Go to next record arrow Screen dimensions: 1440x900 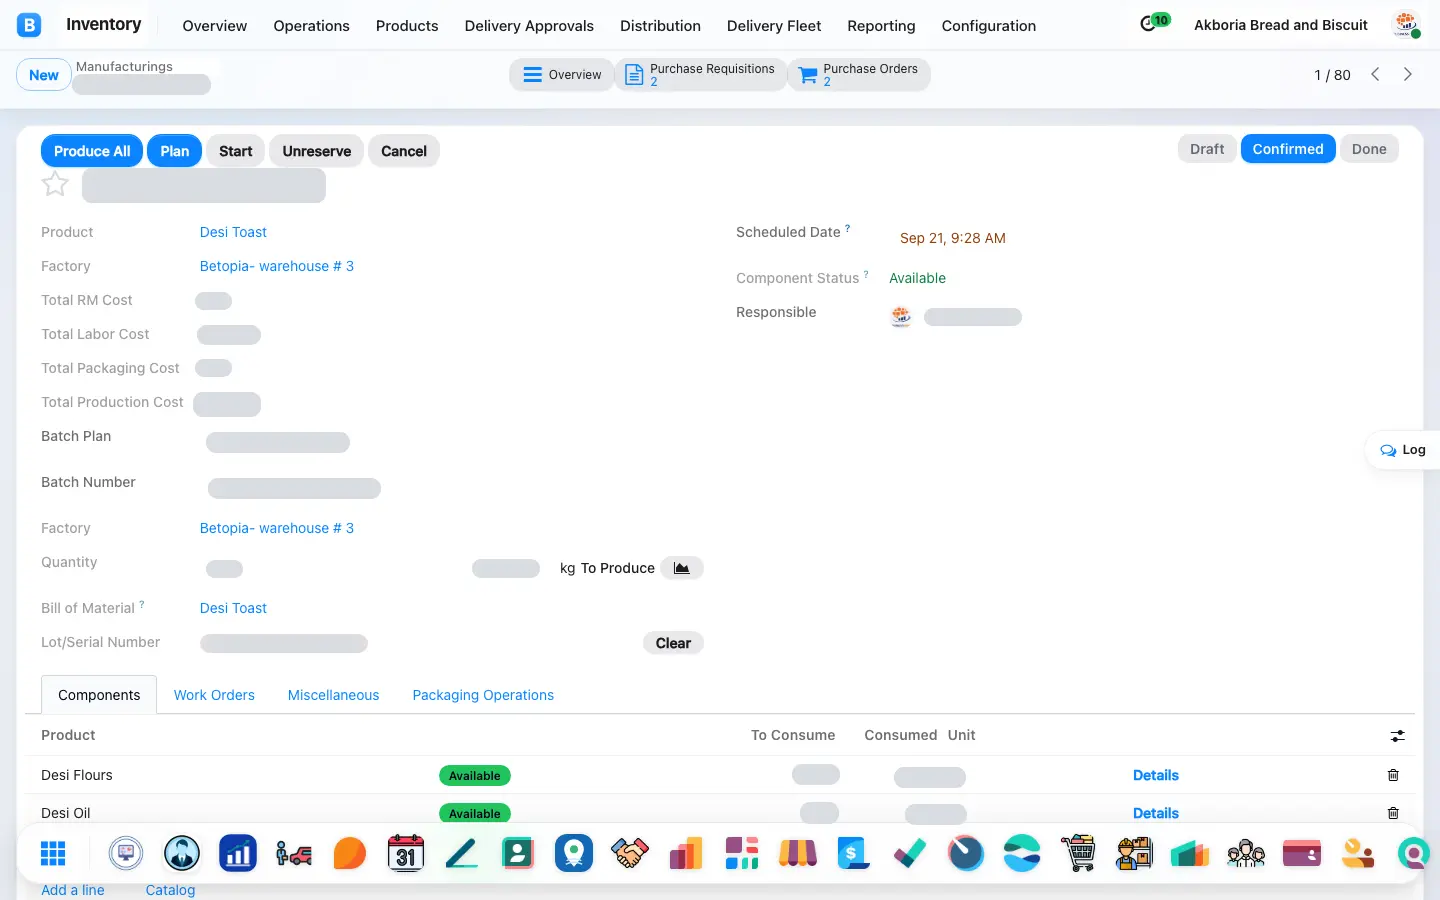tap(1407, 74)
